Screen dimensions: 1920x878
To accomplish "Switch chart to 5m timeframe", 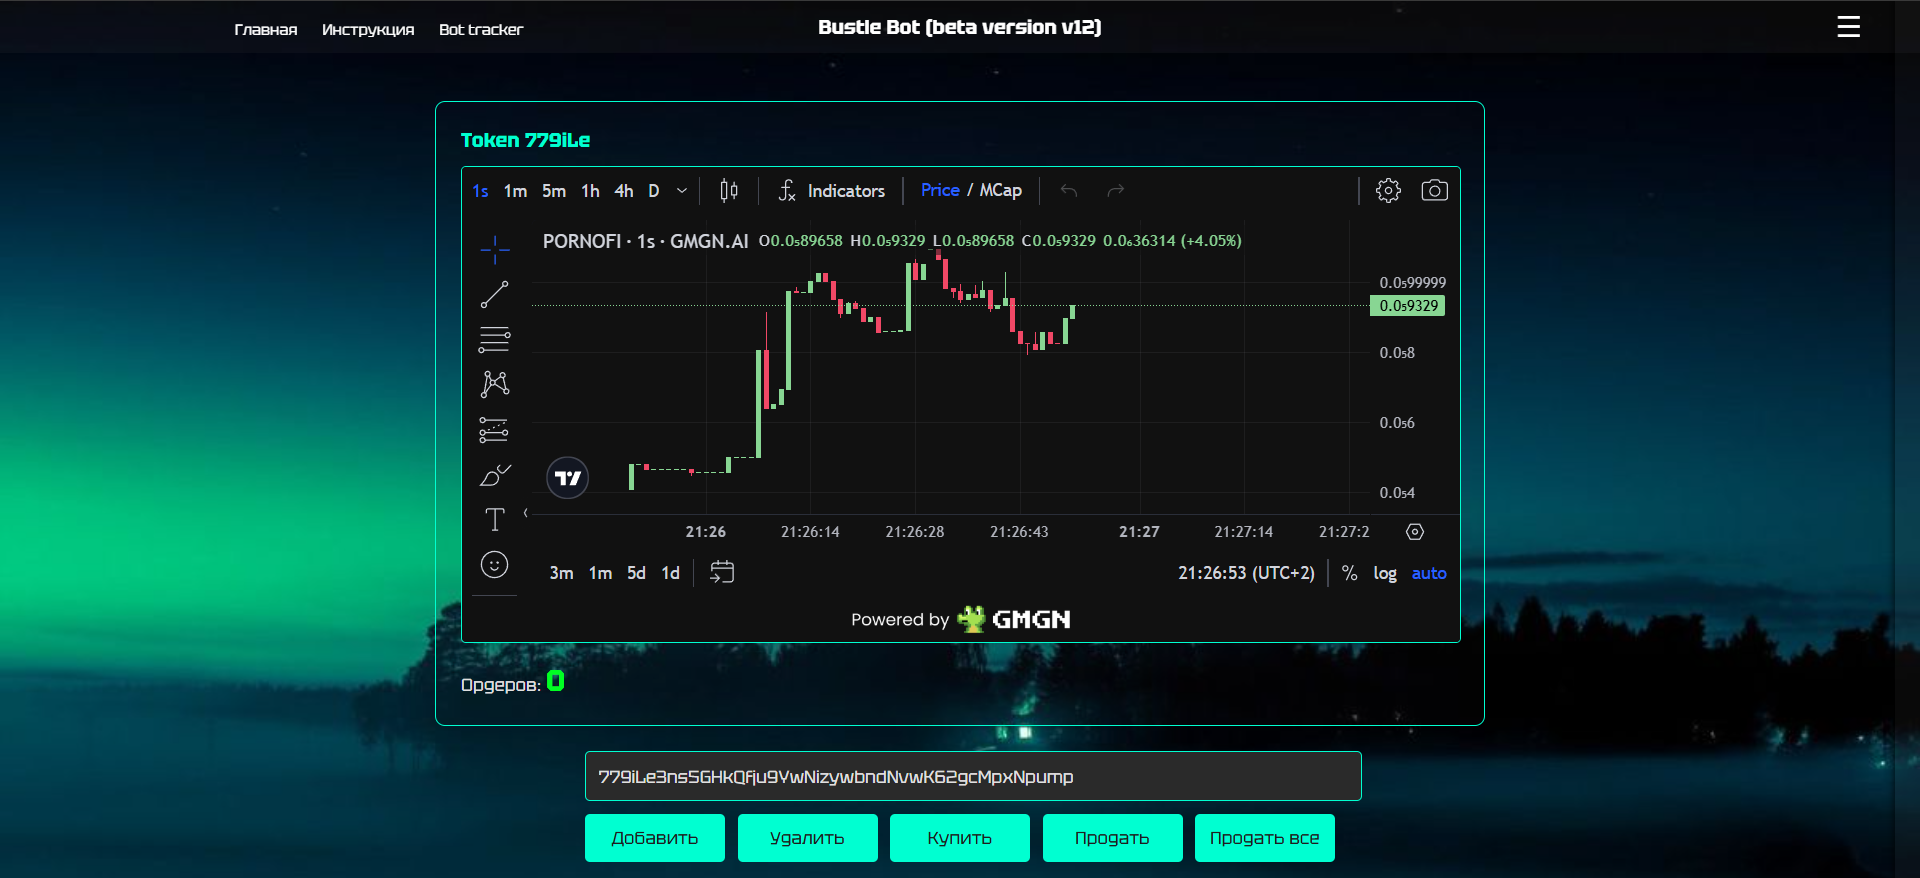I will pos(553,190).
